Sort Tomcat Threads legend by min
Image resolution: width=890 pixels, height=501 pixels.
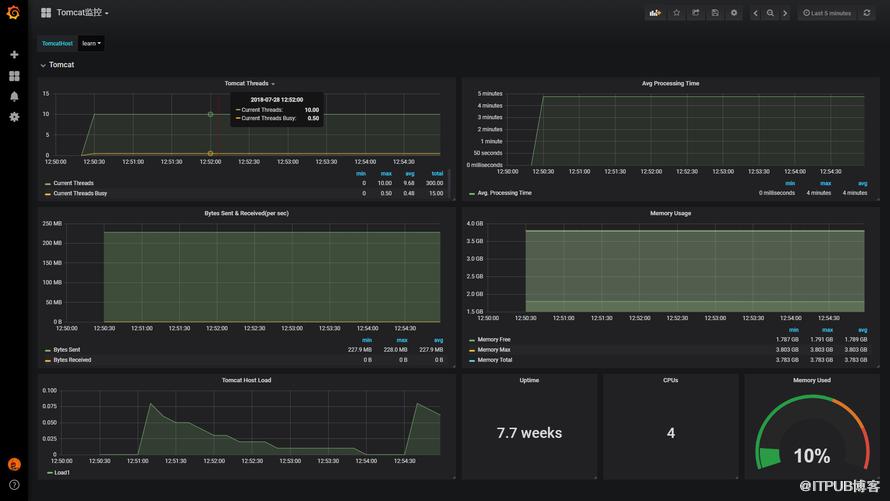361,174
